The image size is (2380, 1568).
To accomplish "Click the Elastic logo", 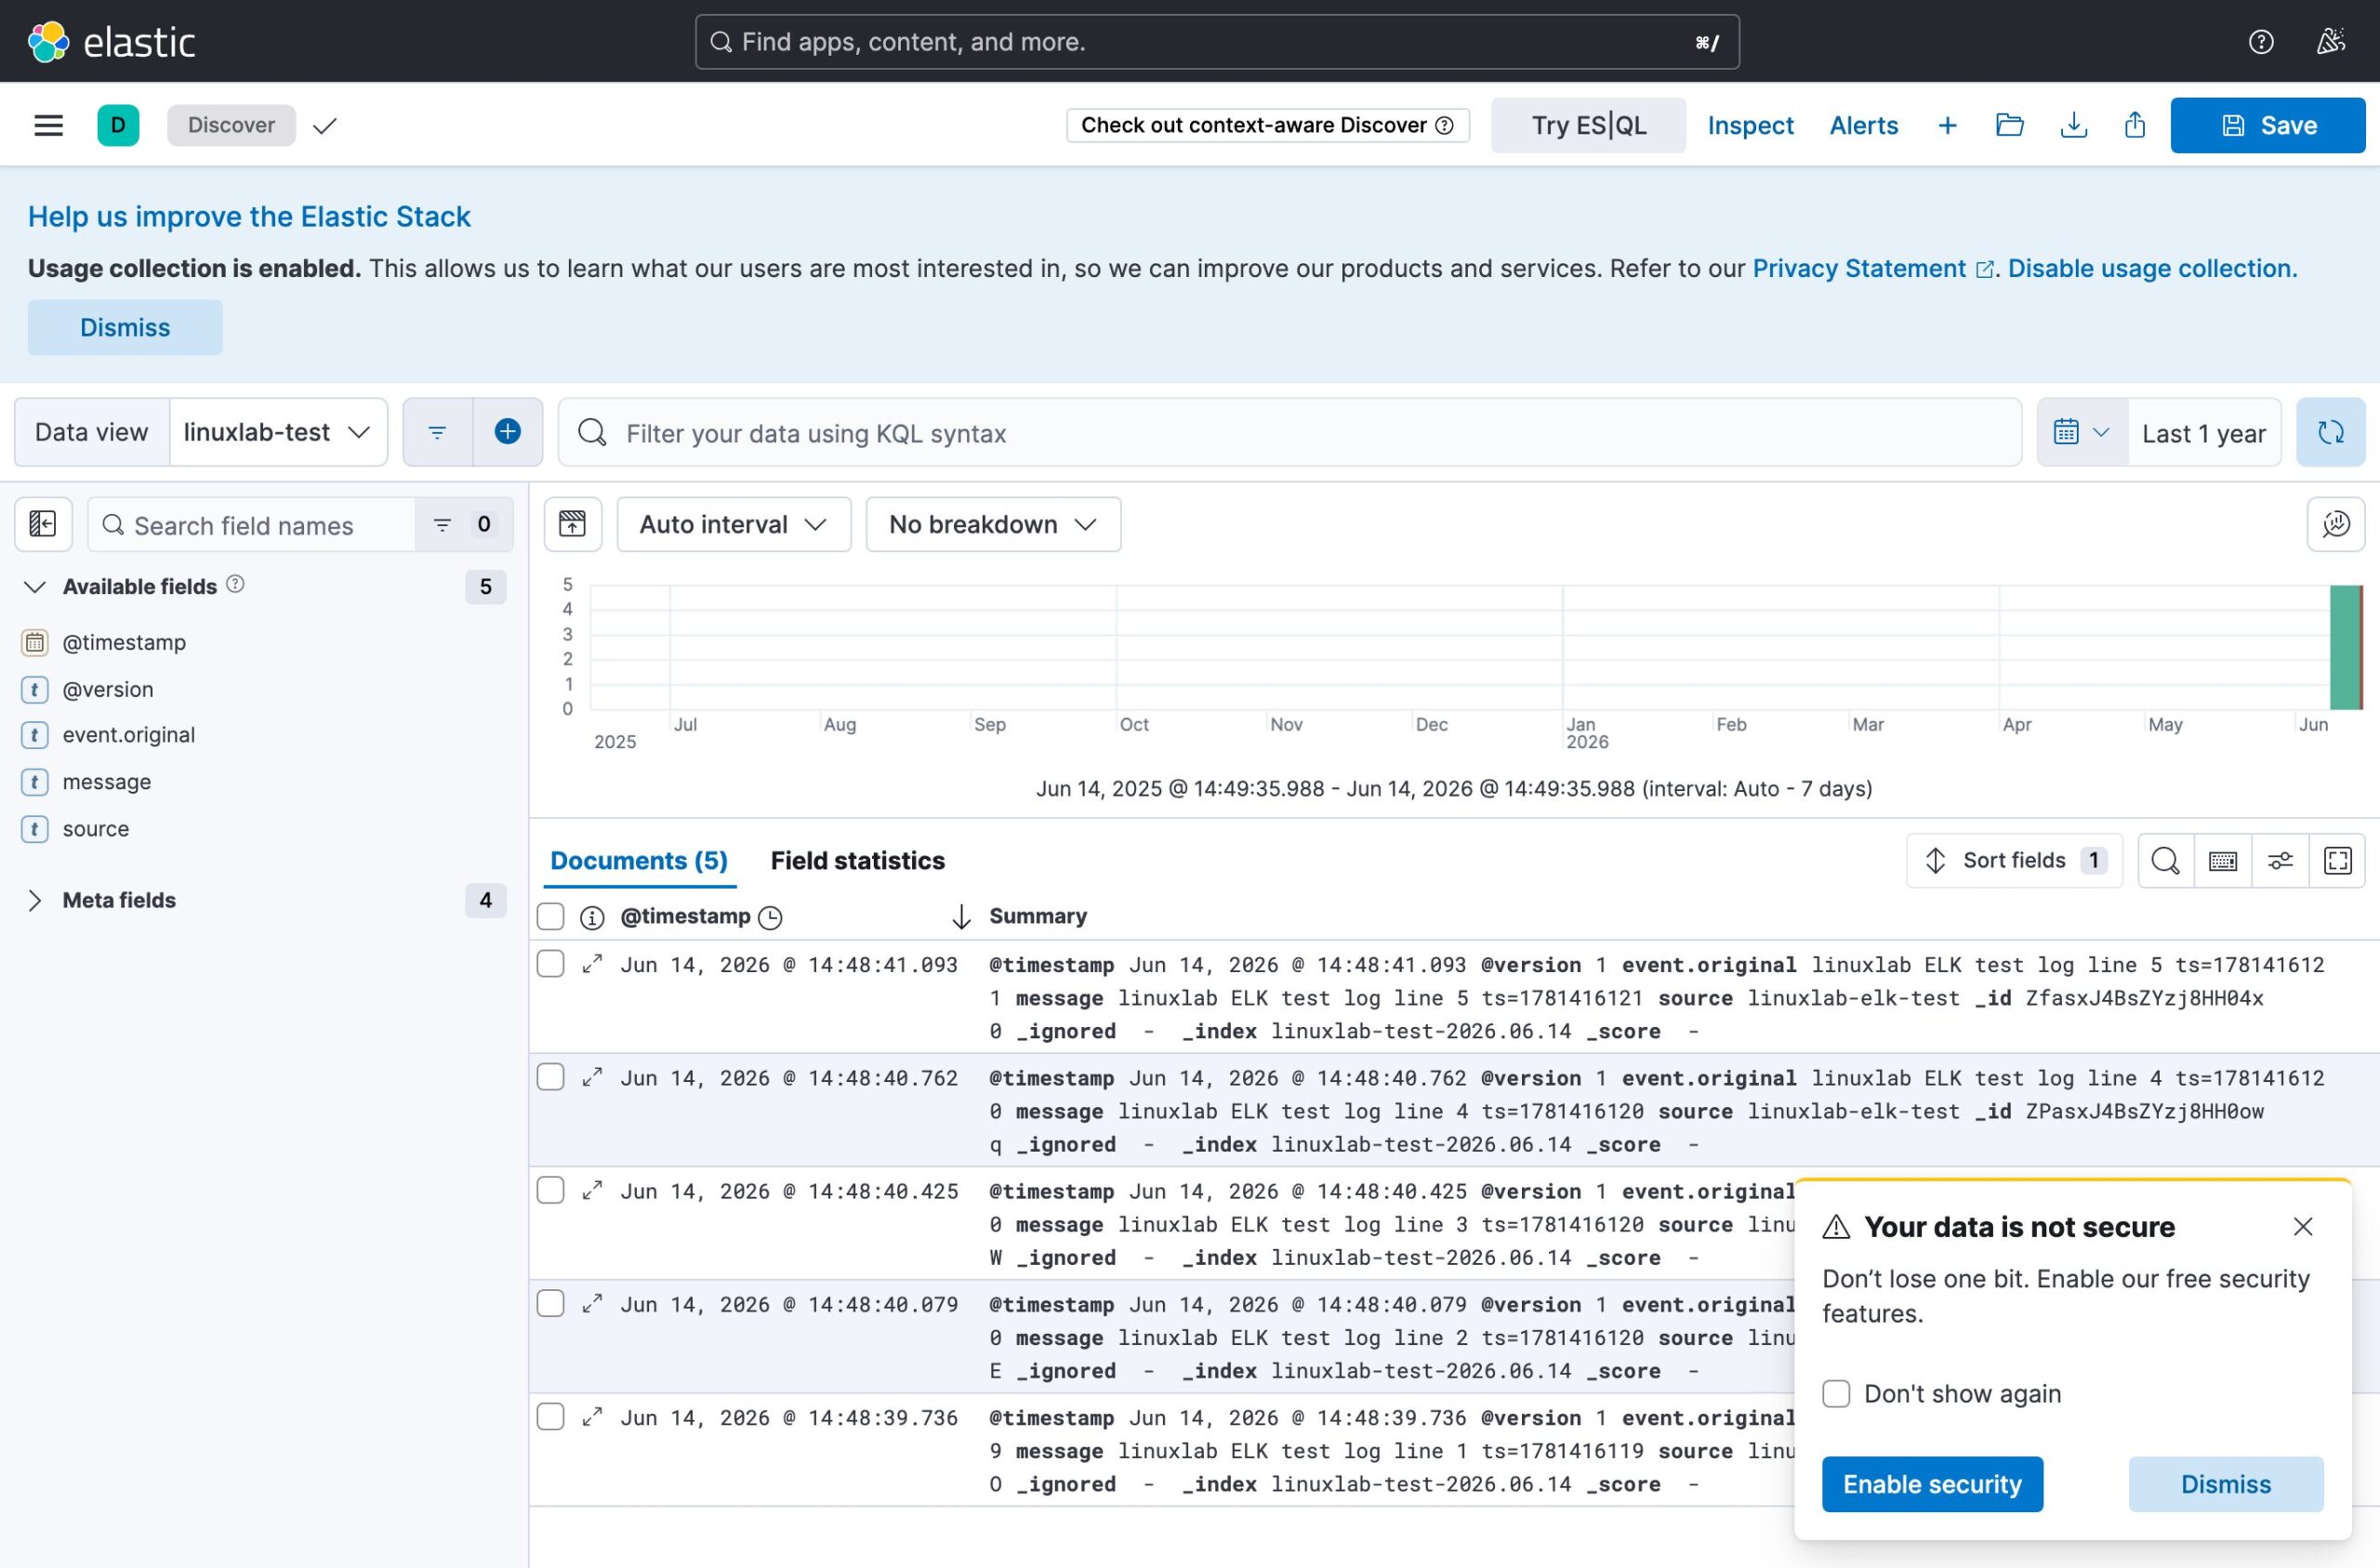I will (x=111, y=42).
